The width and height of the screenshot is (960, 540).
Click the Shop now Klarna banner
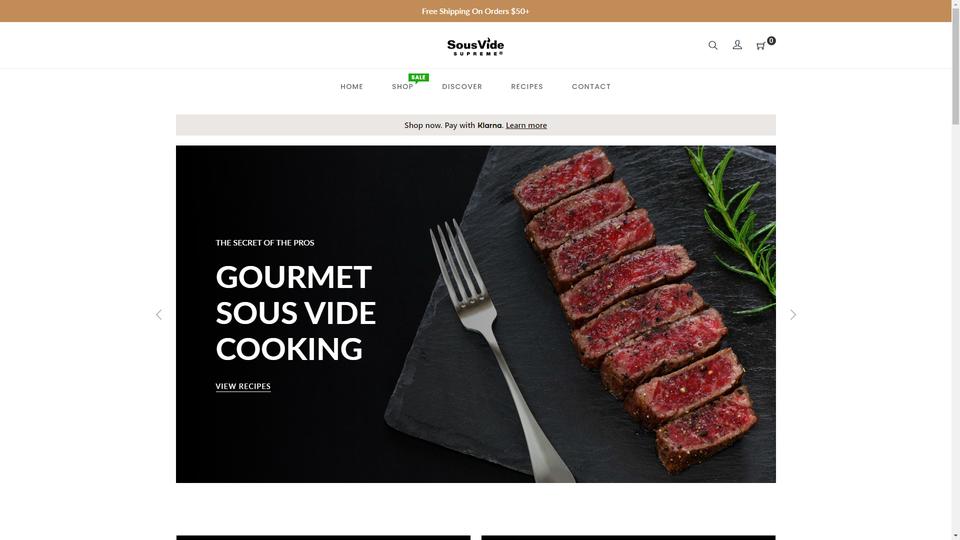coord(476,125)
